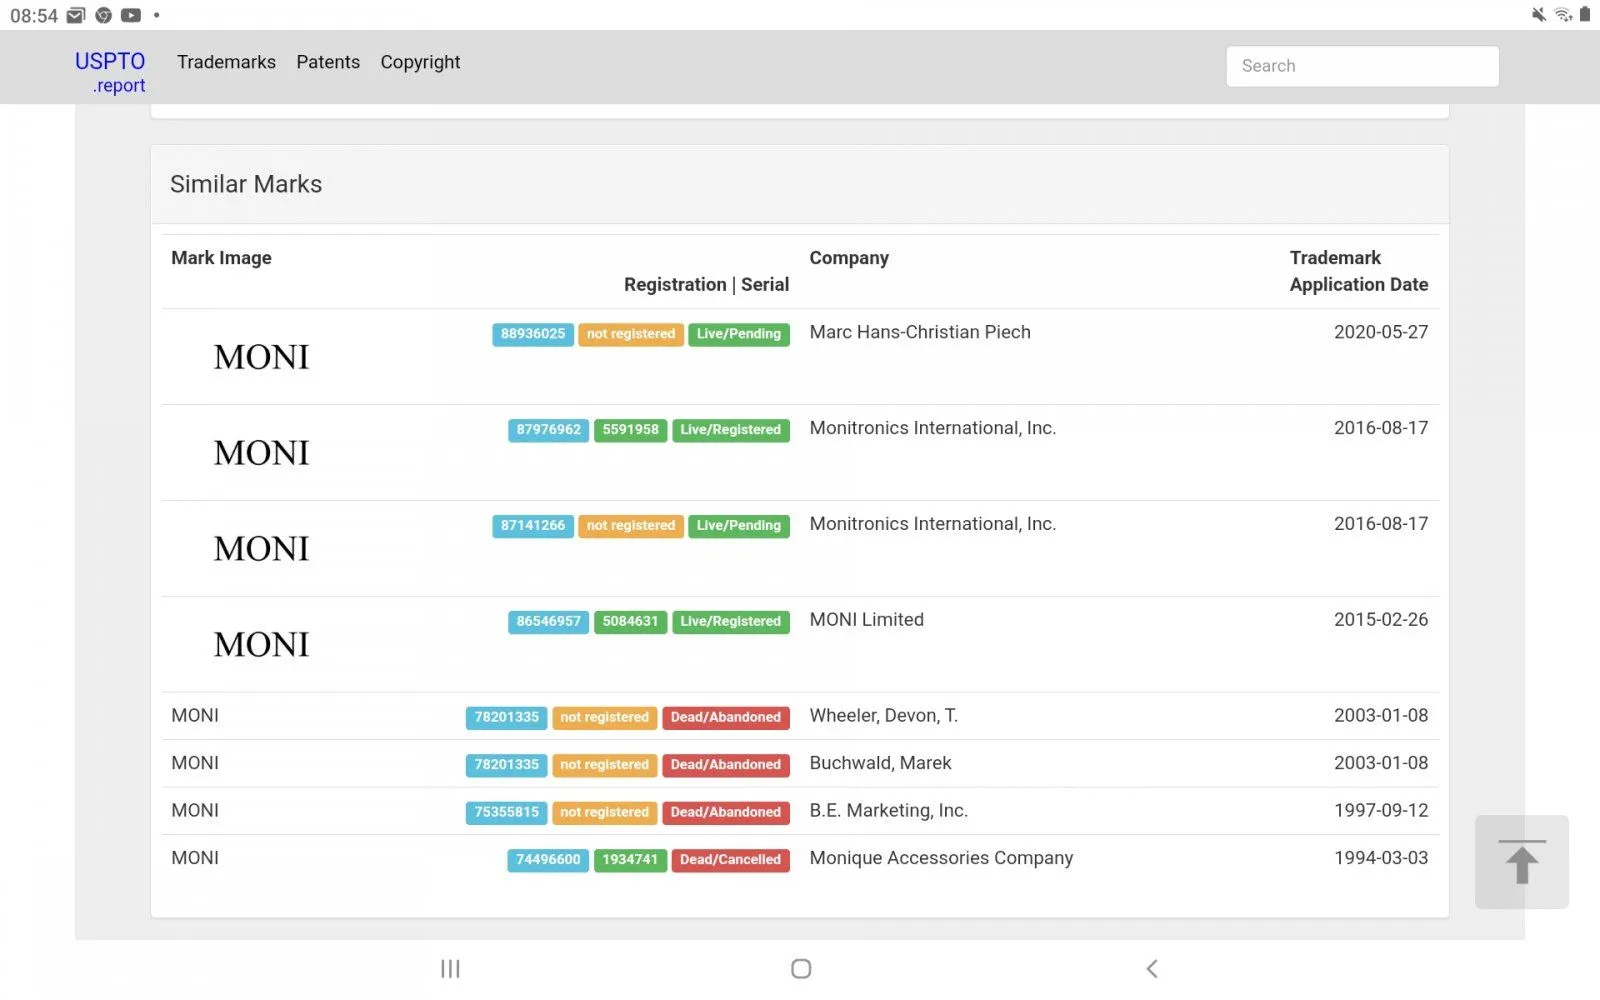1600x1000 pixels.
Task: Open serial number 87141266
Action: 533,526
